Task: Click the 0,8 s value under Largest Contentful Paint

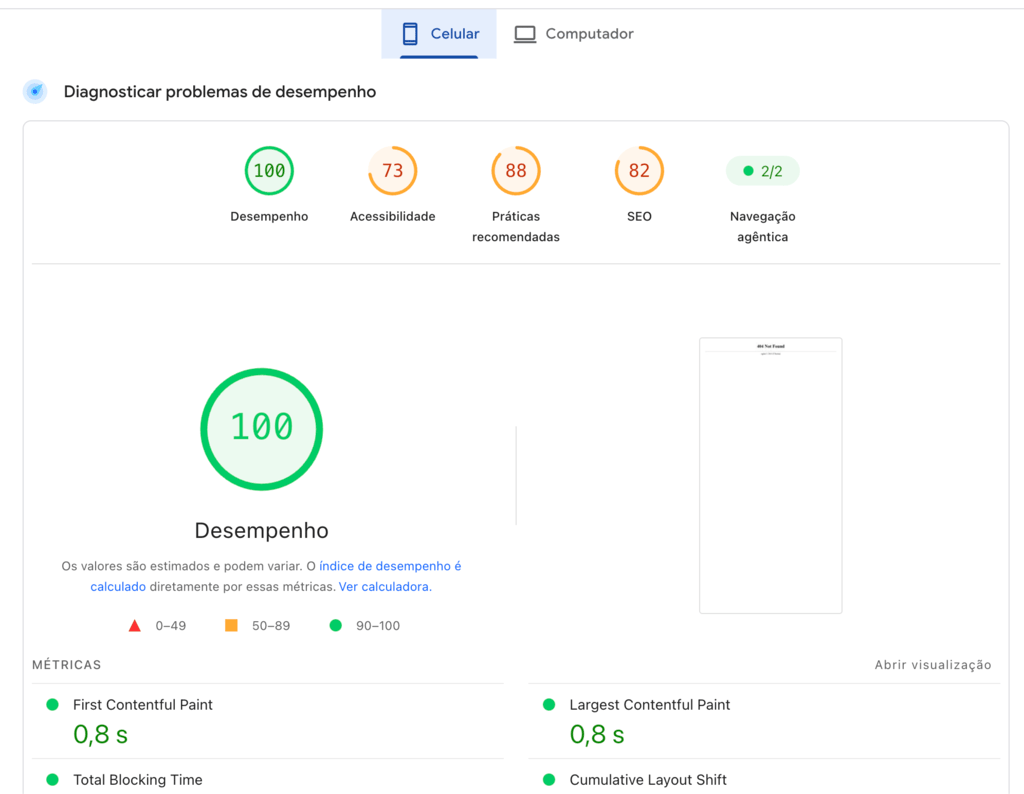Action: [x=597, y=735]
